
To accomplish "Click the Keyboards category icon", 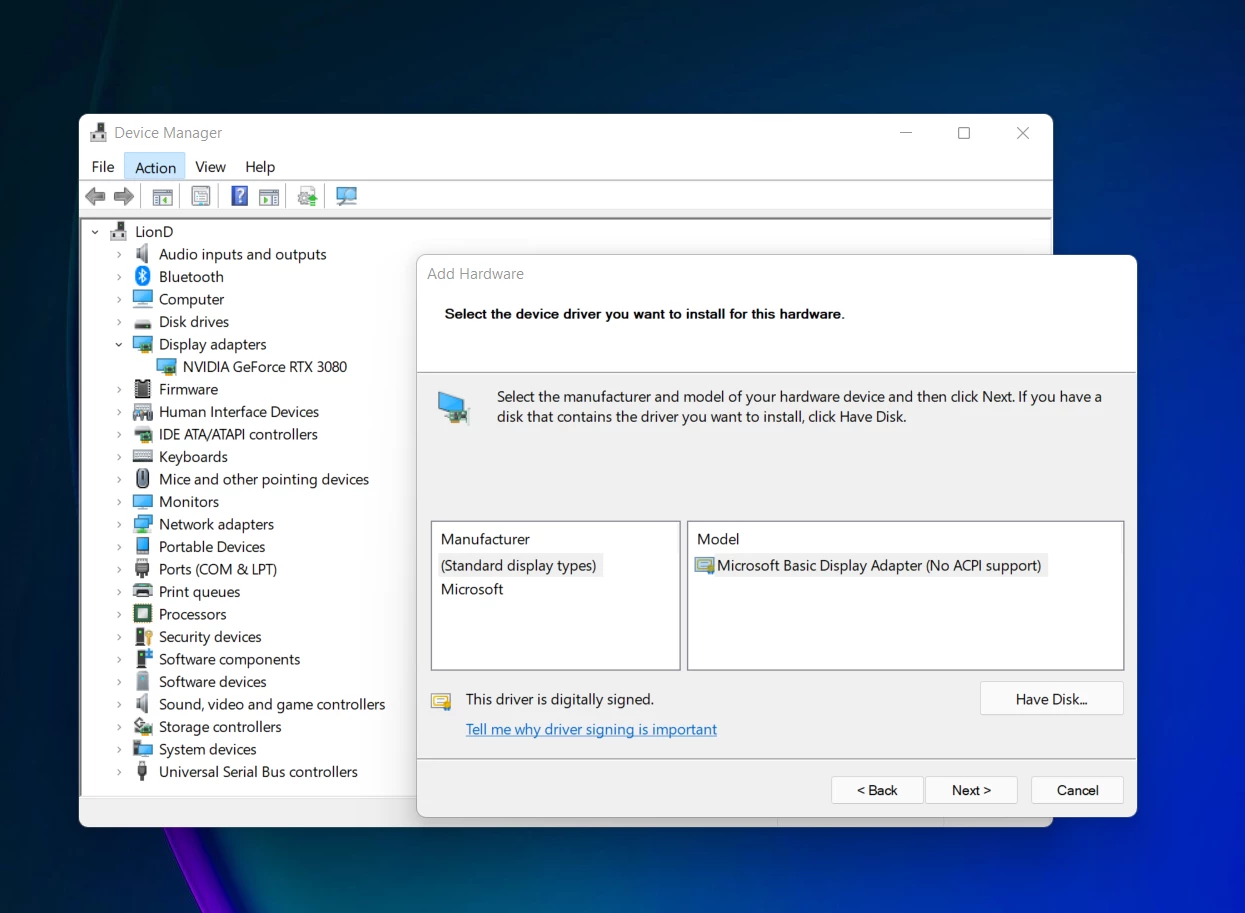I will [143, 457].
